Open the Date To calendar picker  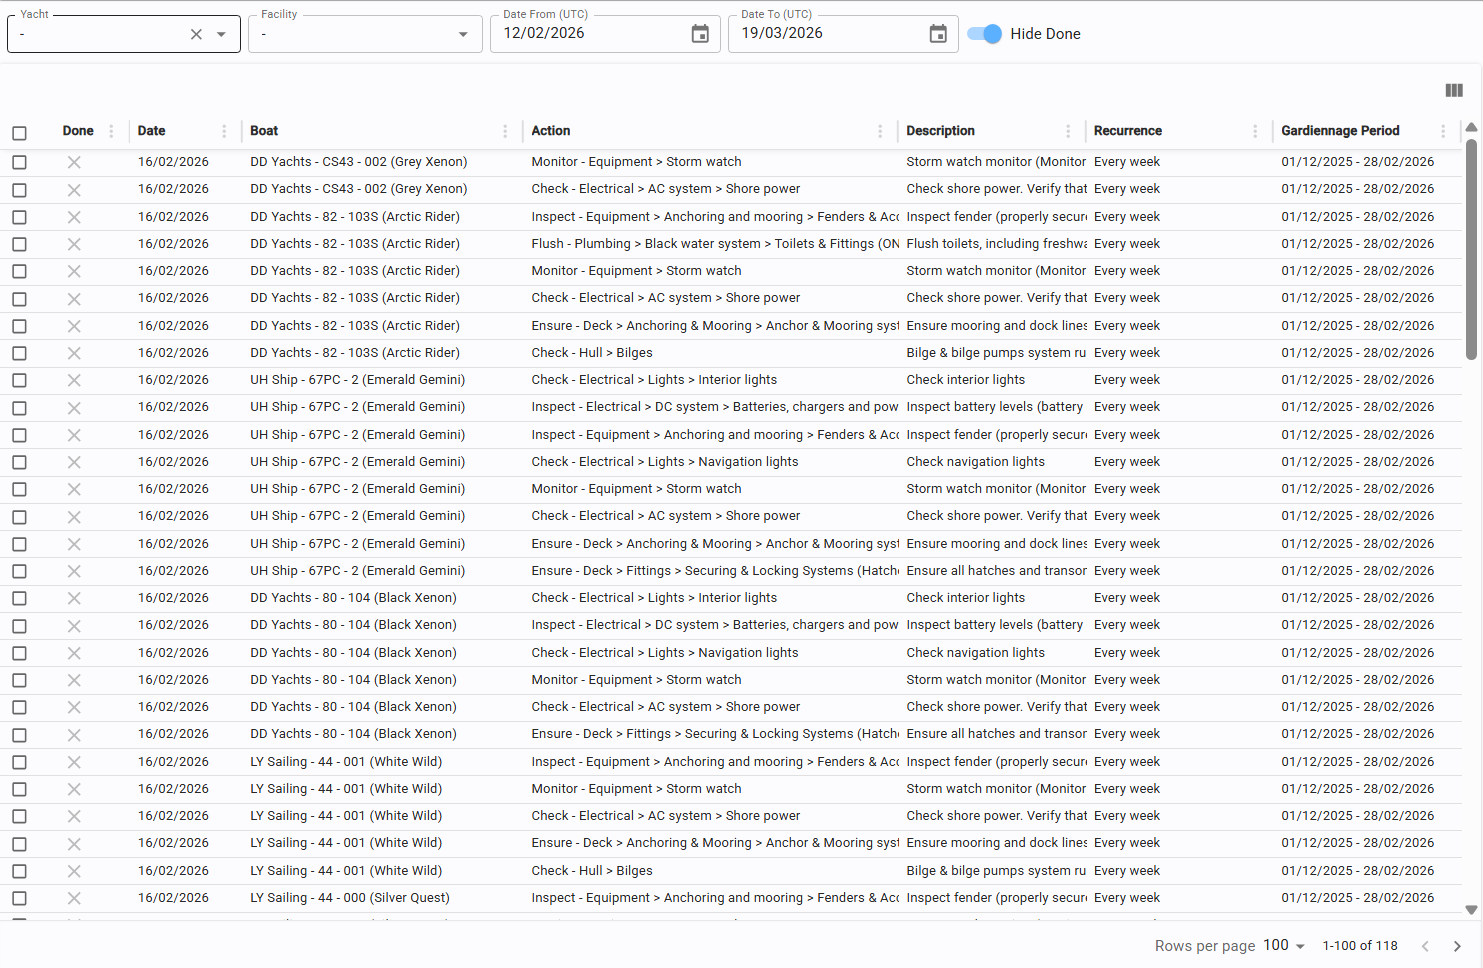pyautogui.click(x=938, y=34)
